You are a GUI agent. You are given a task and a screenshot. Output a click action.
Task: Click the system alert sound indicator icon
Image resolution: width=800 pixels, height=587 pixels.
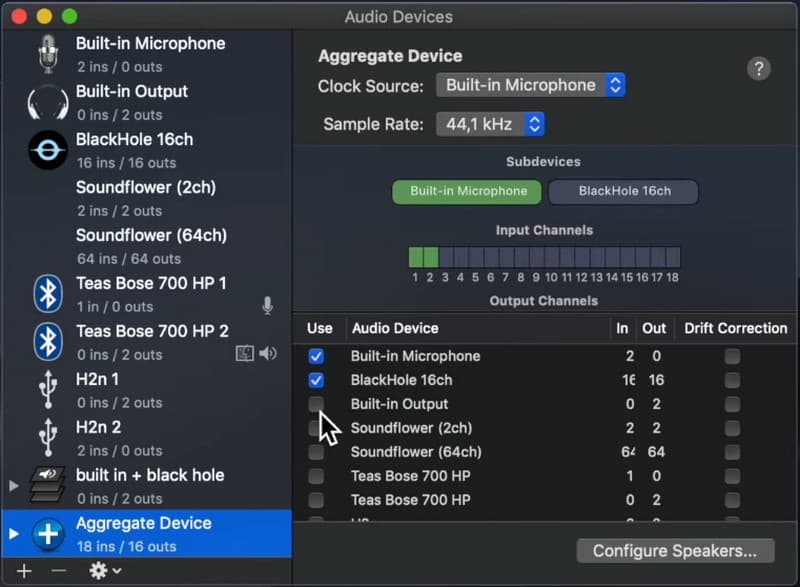coord(244,353)
